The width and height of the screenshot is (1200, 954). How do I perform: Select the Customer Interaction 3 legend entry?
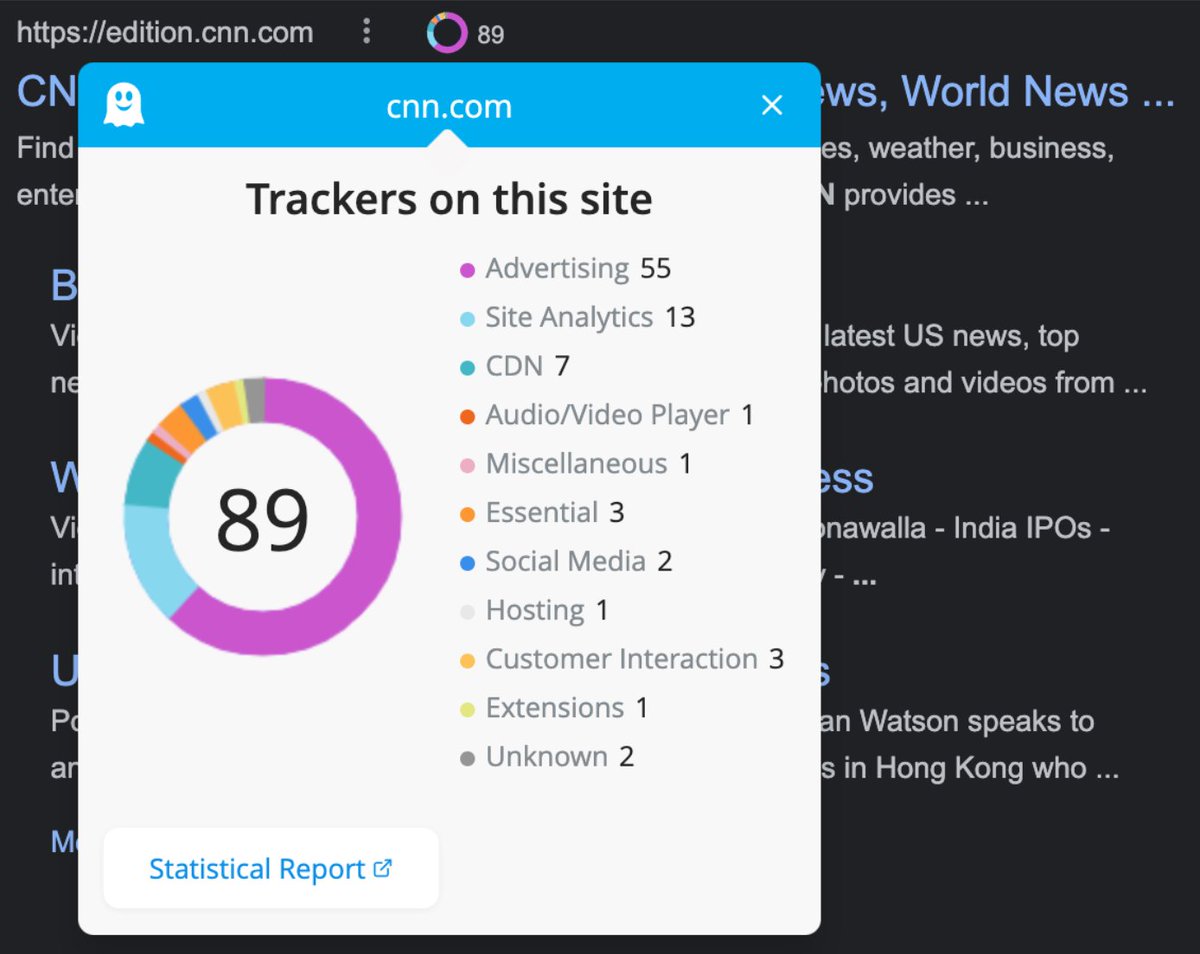[621, 660]
